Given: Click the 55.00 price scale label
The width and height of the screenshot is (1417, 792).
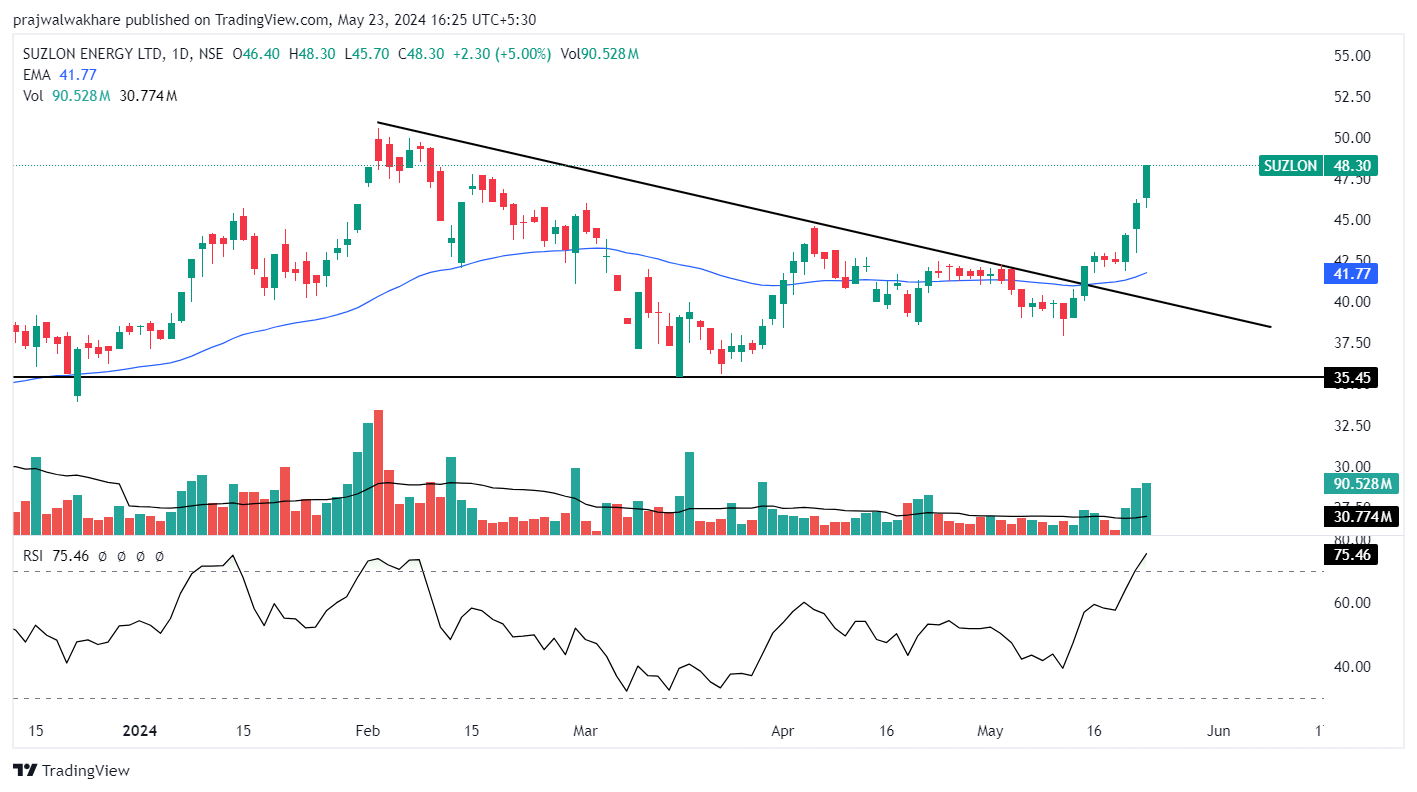Looking at the screenshot, I should pyautogui.click(x=1350, y=56).
